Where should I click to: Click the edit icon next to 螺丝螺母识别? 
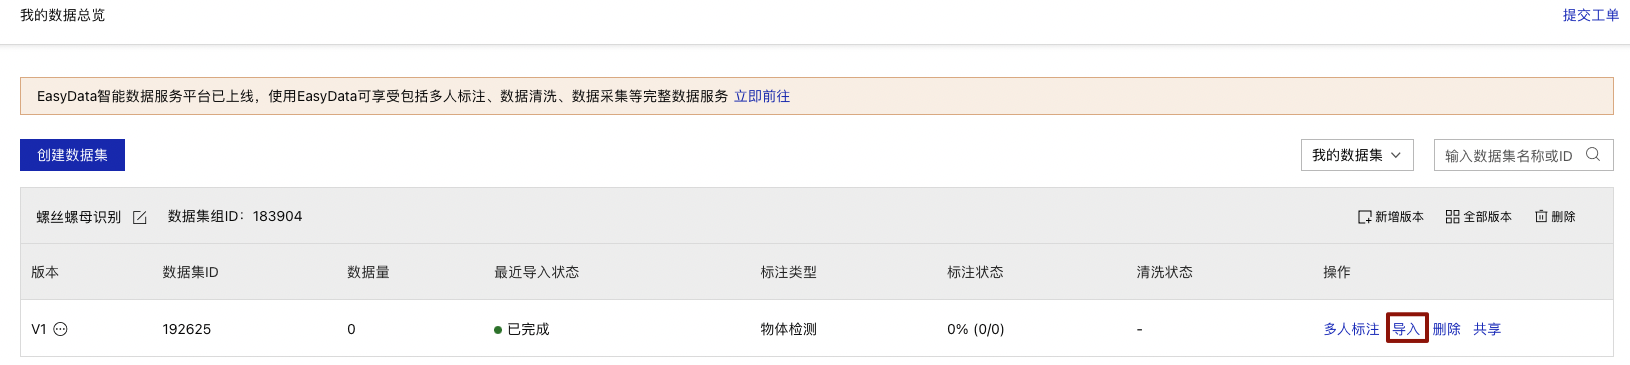140,217
